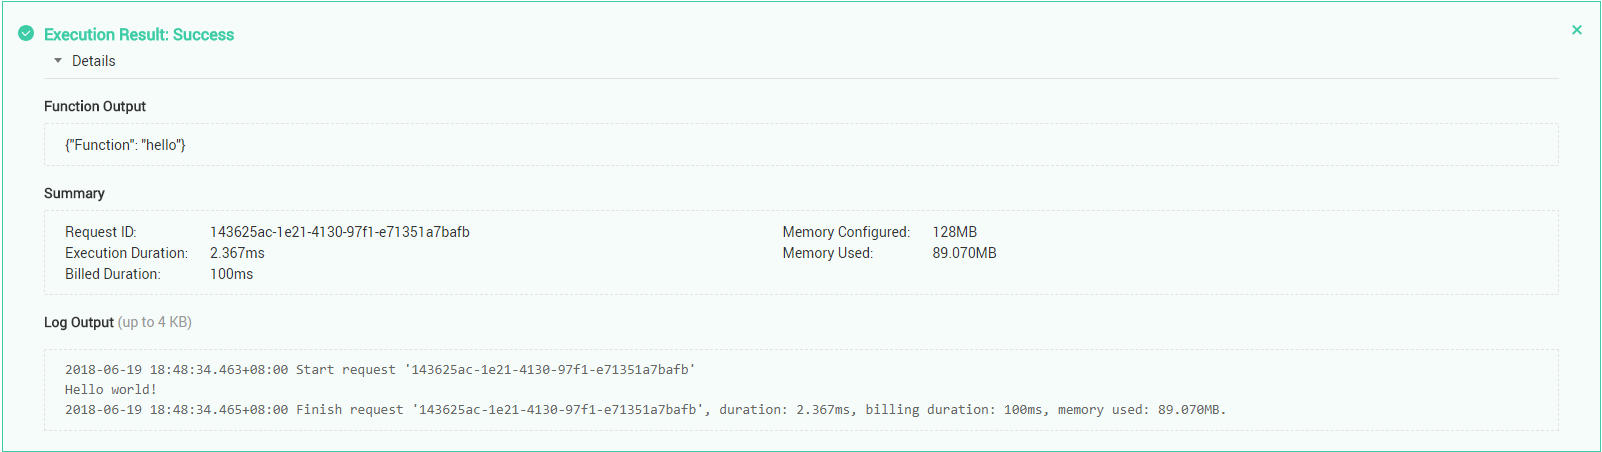This screenshot has height=452, width=1602.
Task: Click the Execution Duration value 2.367ms
Action: pyautogui.click(x=237, y=253)
